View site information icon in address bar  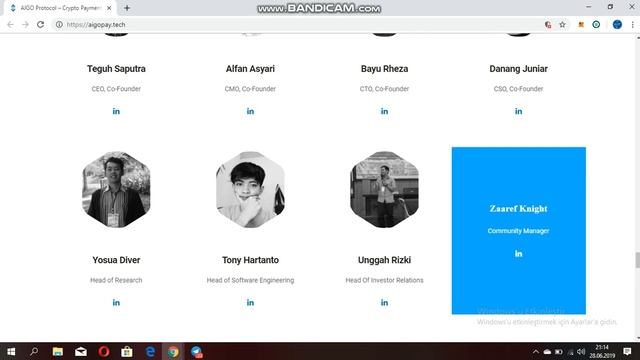coord(59,24)
